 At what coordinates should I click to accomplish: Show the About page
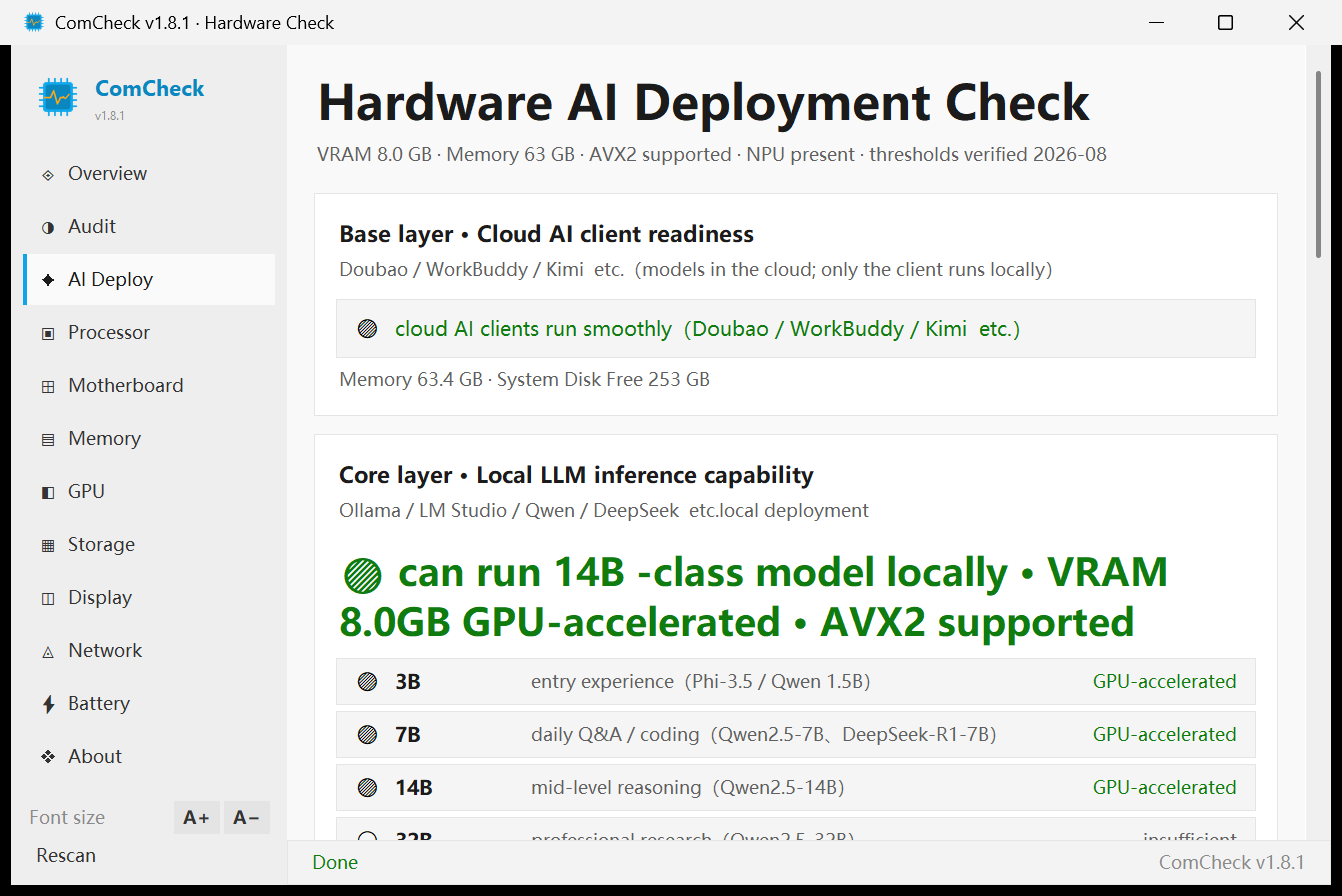coord(149,757)
